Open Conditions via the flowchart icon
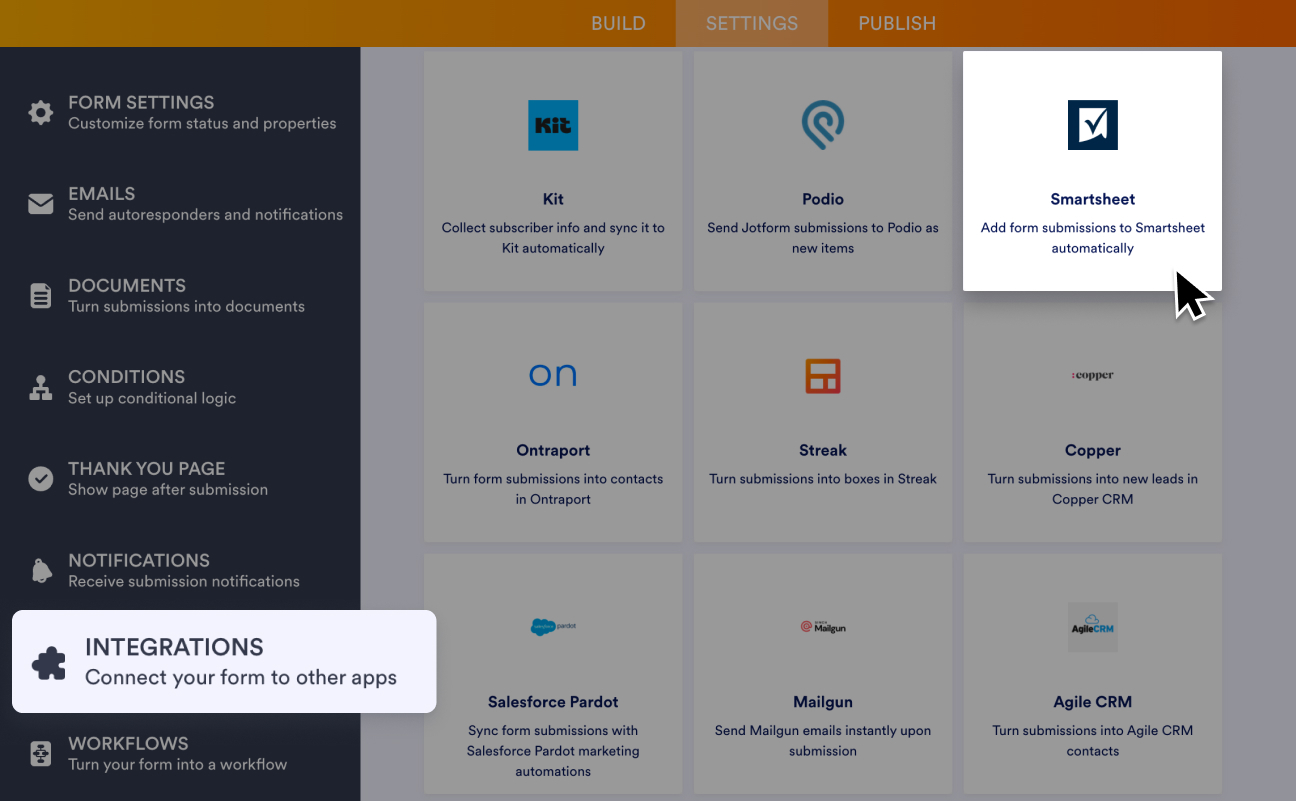This screenshot has height=801, width=1296. [x=40, y=387]
